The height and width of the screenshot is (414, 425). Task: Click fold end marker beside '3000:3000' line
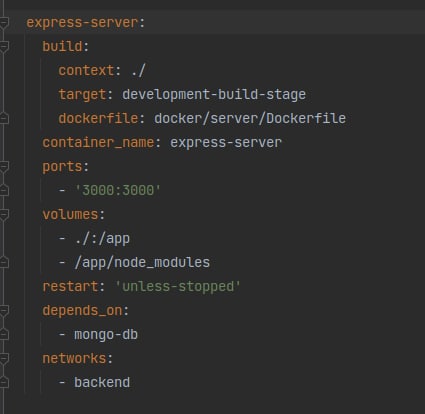(4, 190)
